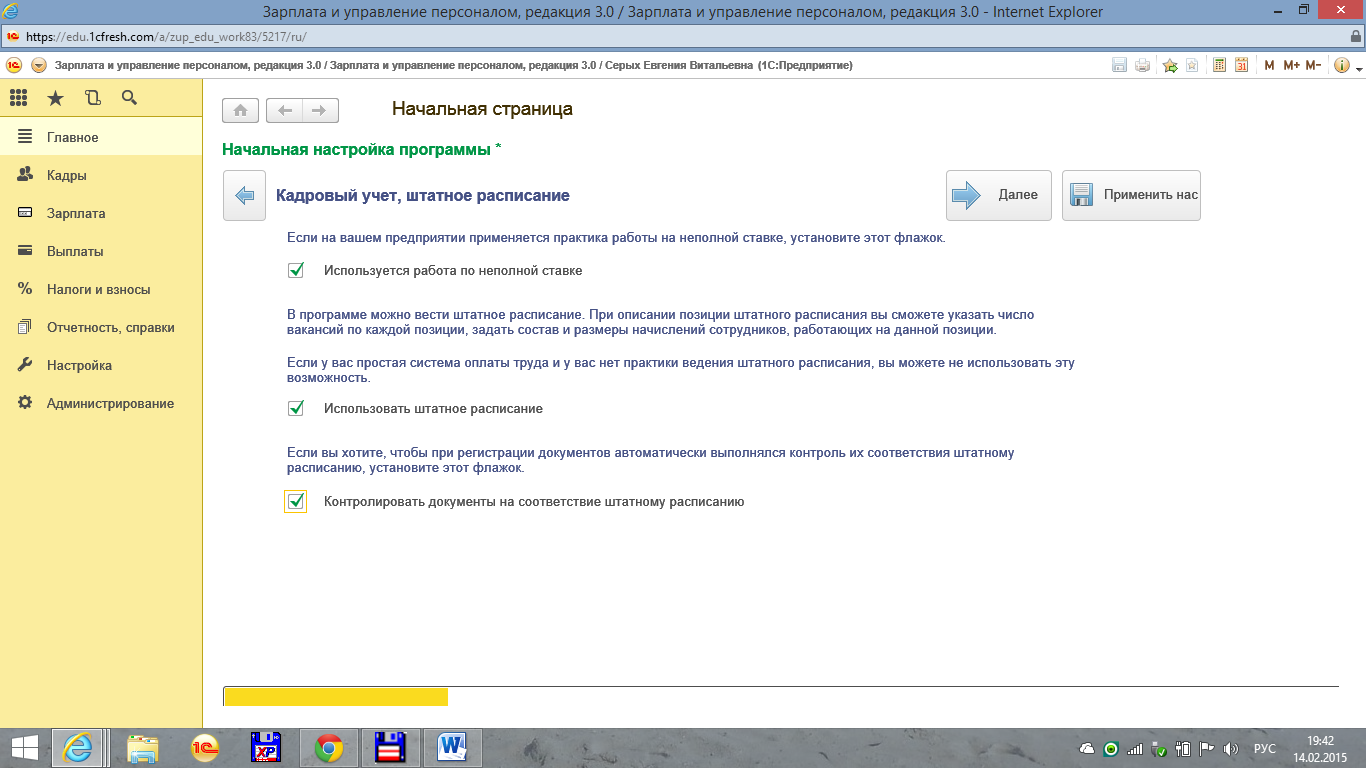Image resolution: width=1366 pixels, height=768 pixels.
Task: Add page to favorites document-star icon
Action: 1192,65
